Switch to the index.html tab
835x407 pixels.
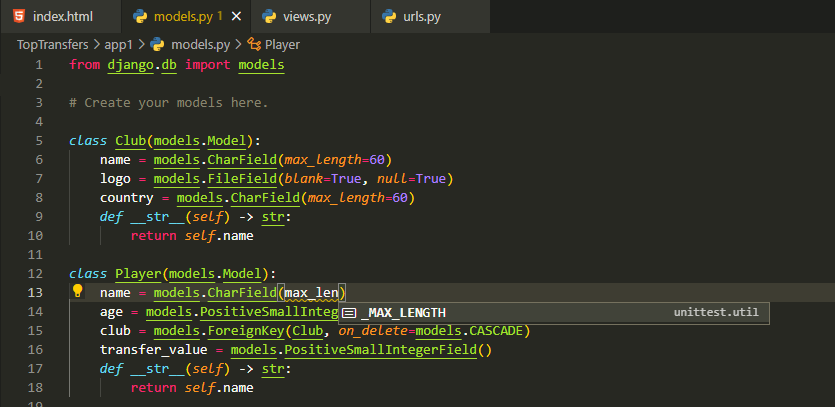coord(60,17)
